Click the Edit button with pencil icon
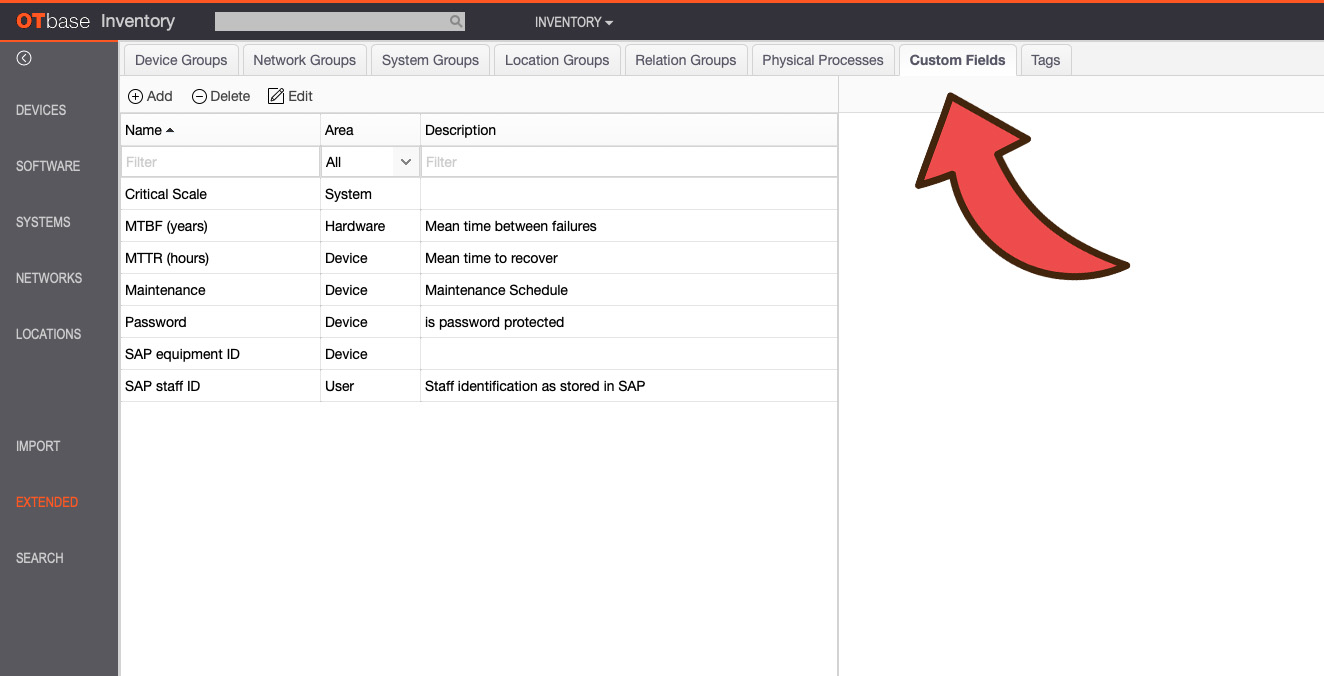 [290, 96]
